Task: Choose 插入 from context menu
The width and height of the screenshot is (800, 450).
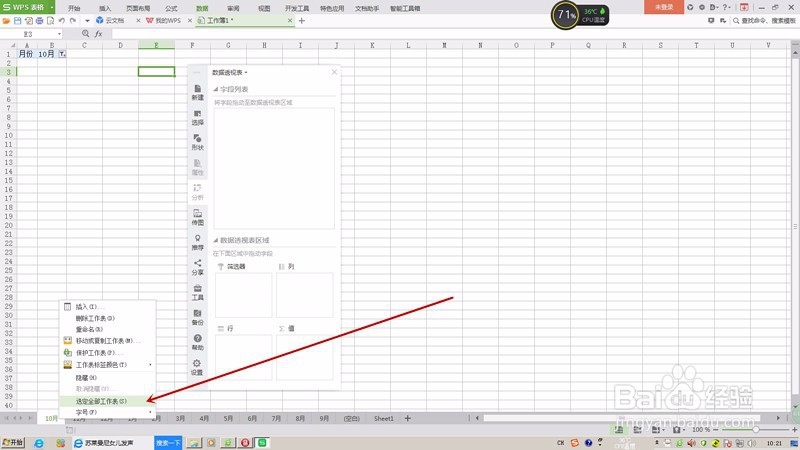Action: (x=107, y=307)
